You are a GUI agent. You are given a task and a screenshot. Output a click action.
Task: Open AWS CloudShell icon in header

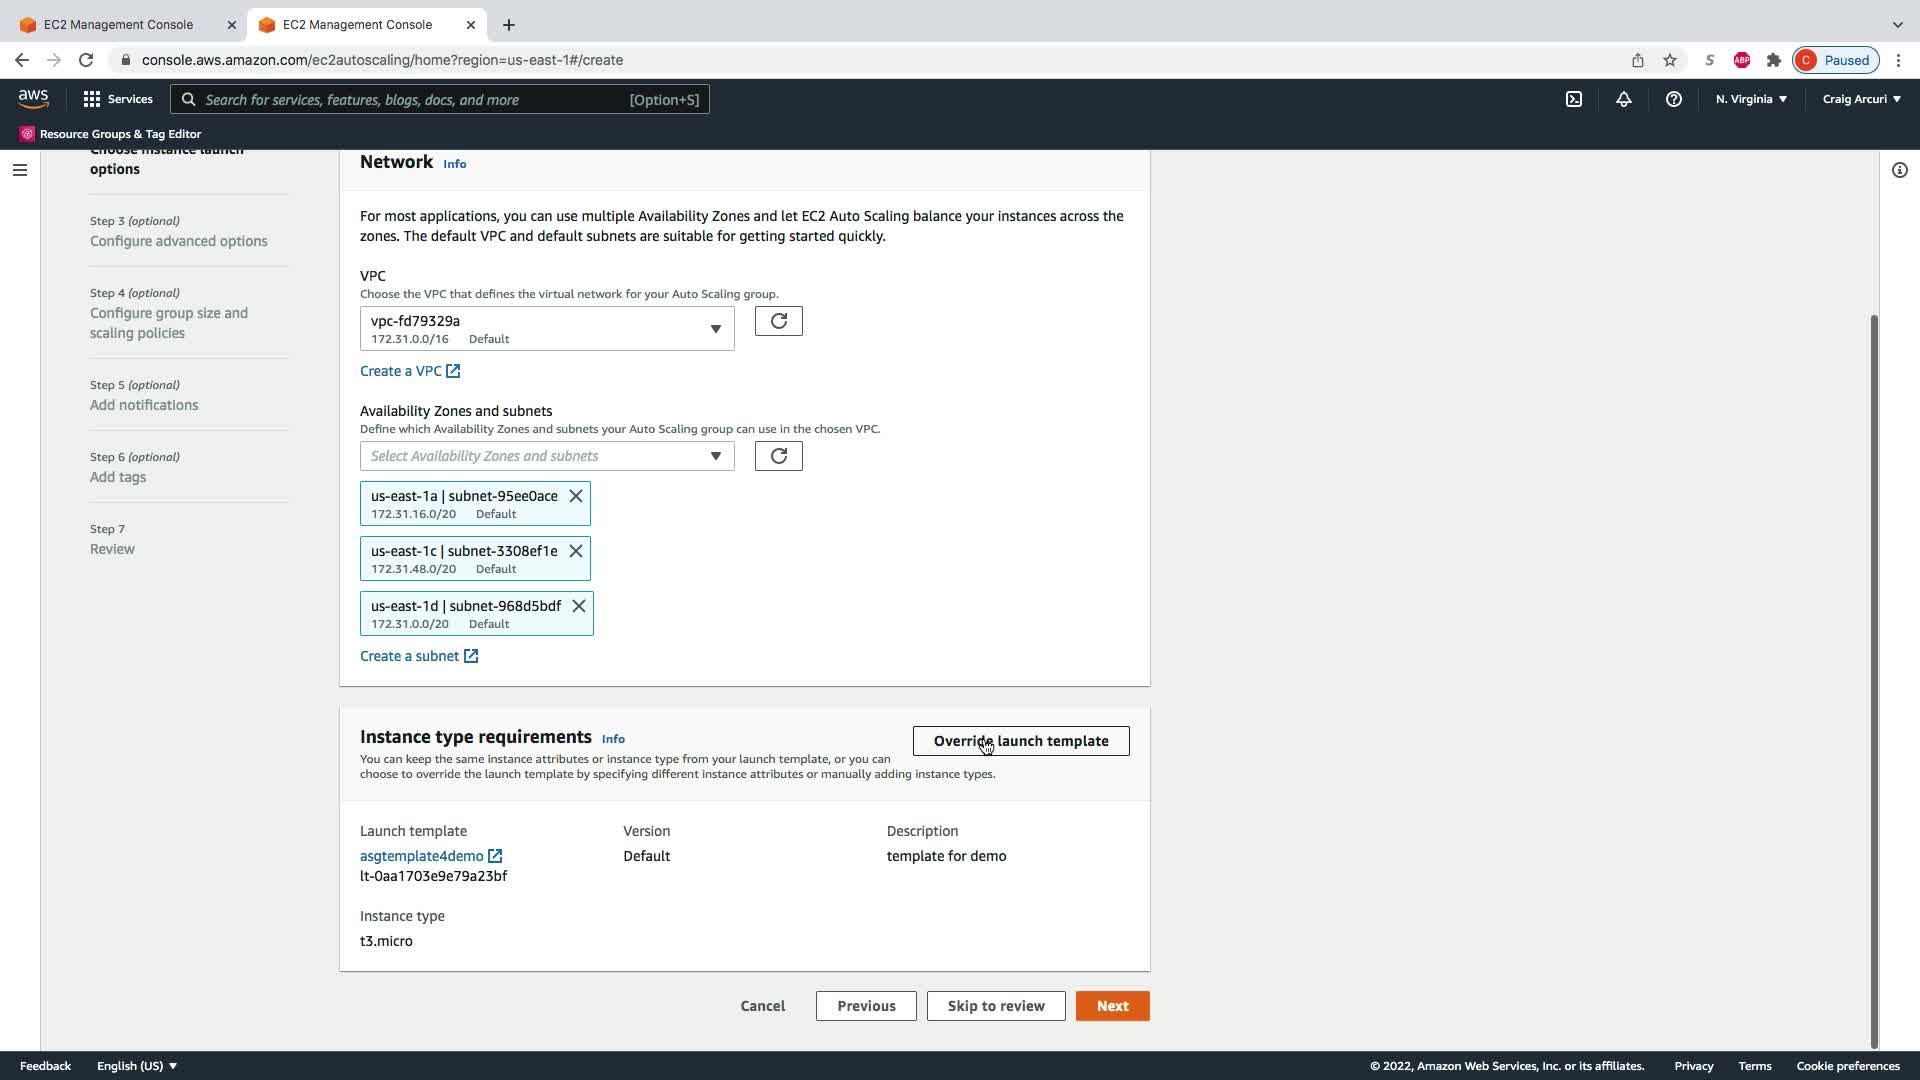1573,99
